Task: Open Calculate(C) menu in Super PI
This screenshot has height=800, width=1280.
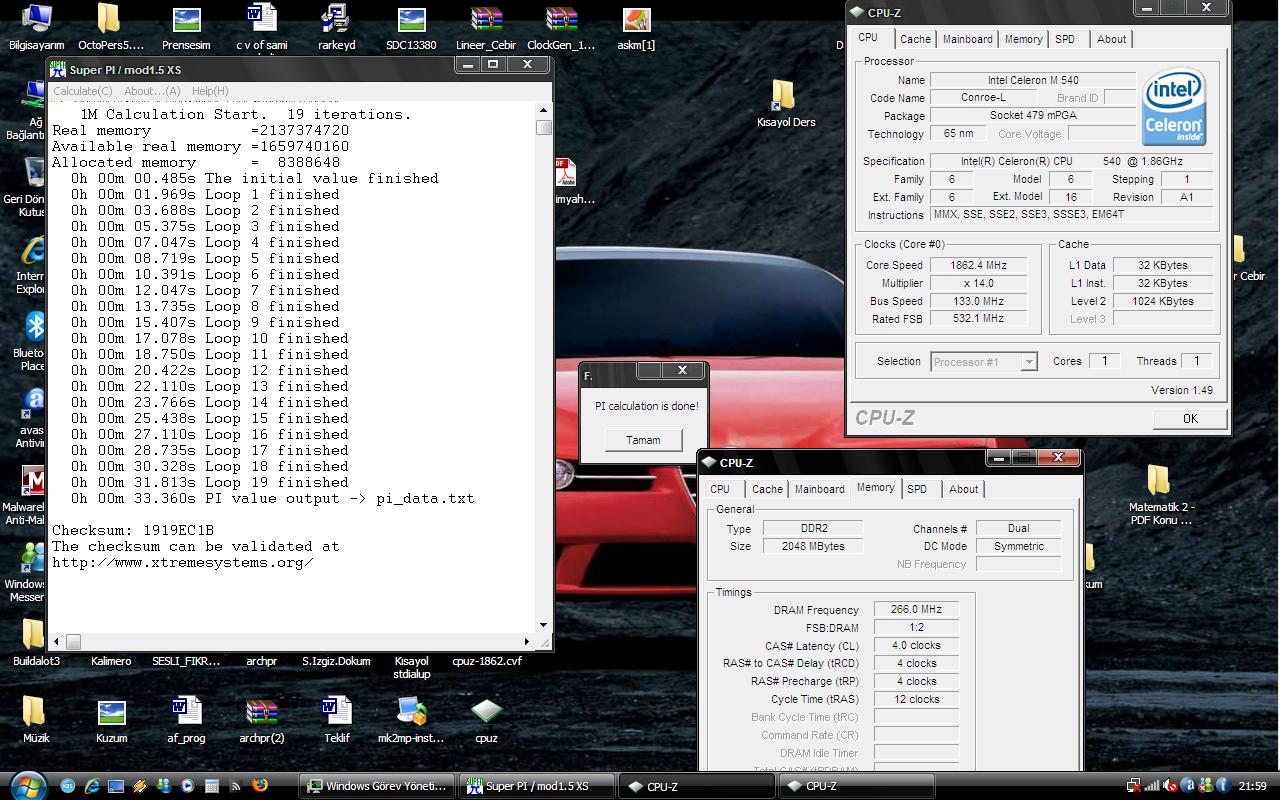Action: (x=83, y=91)
